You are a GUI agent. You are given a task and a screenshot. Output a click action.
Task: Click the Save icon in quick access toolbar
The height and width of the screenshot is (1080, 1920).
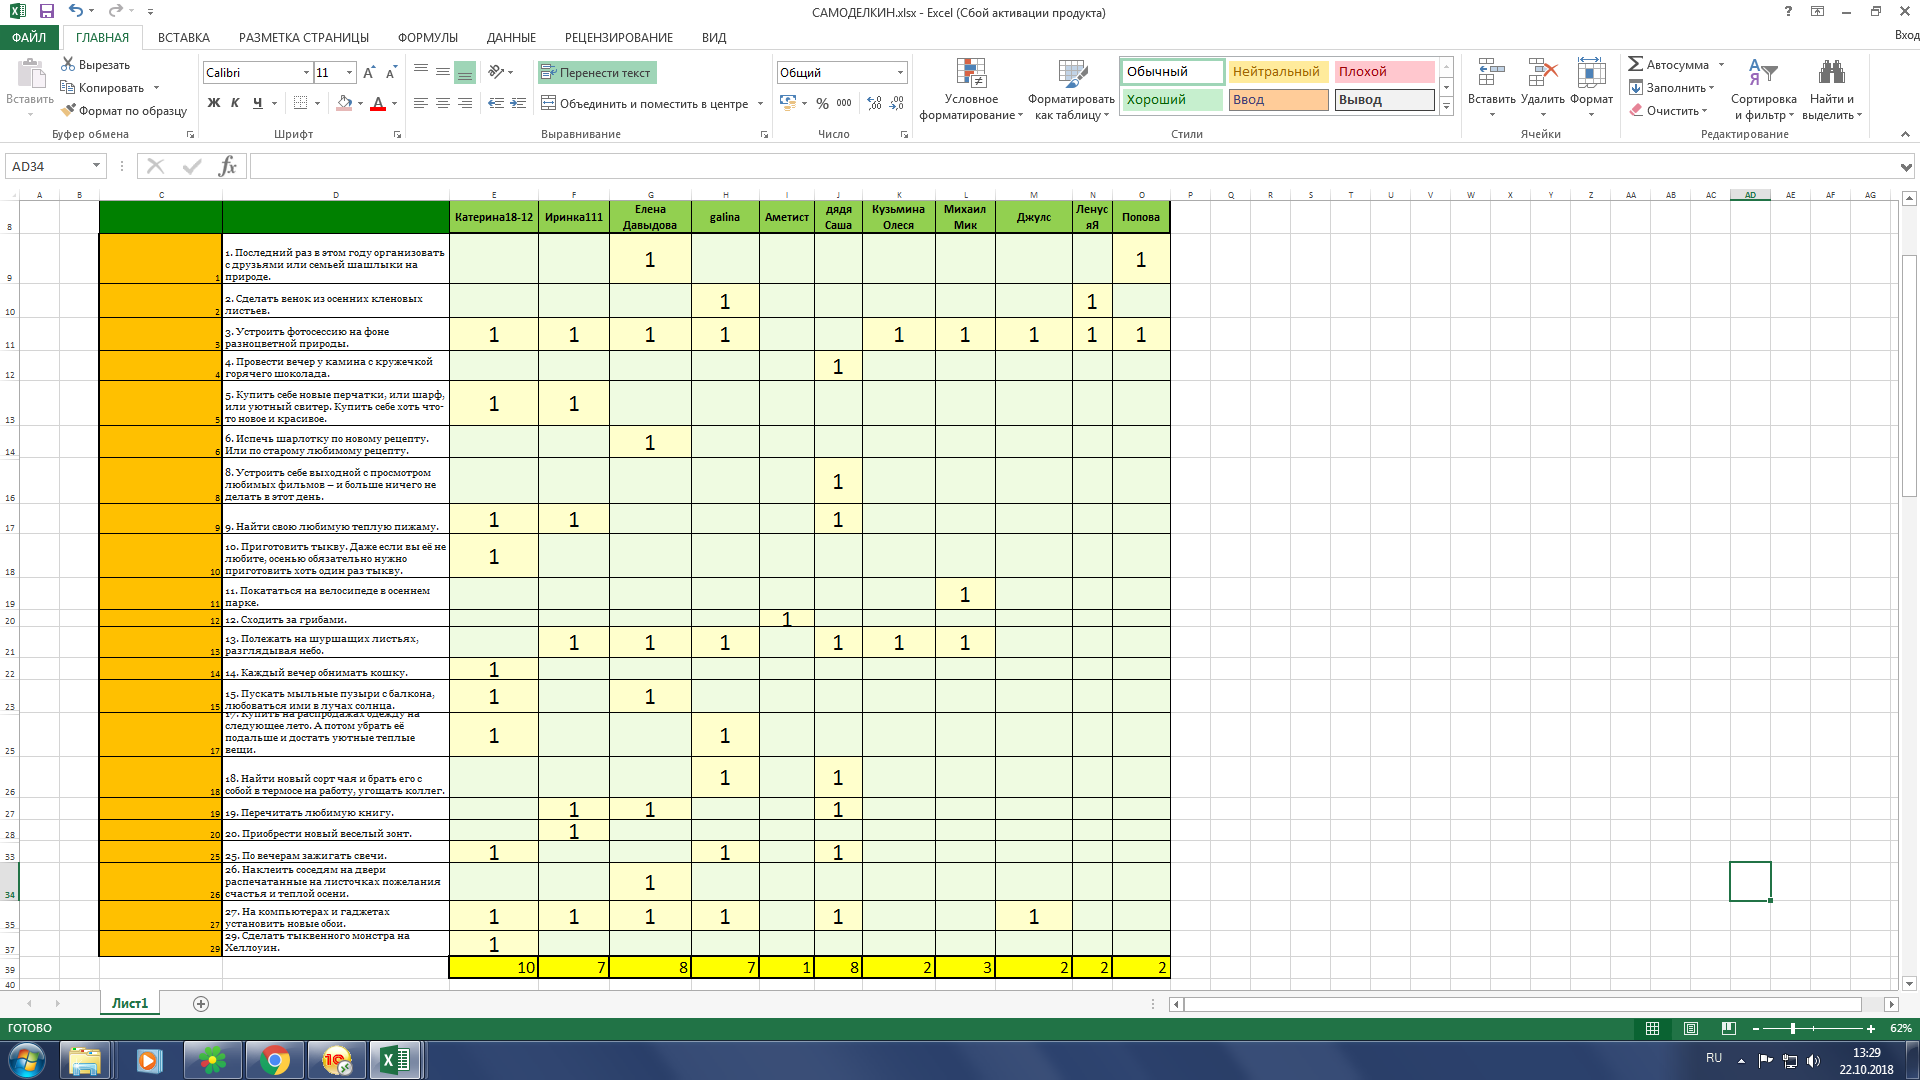tap(46, 12)
